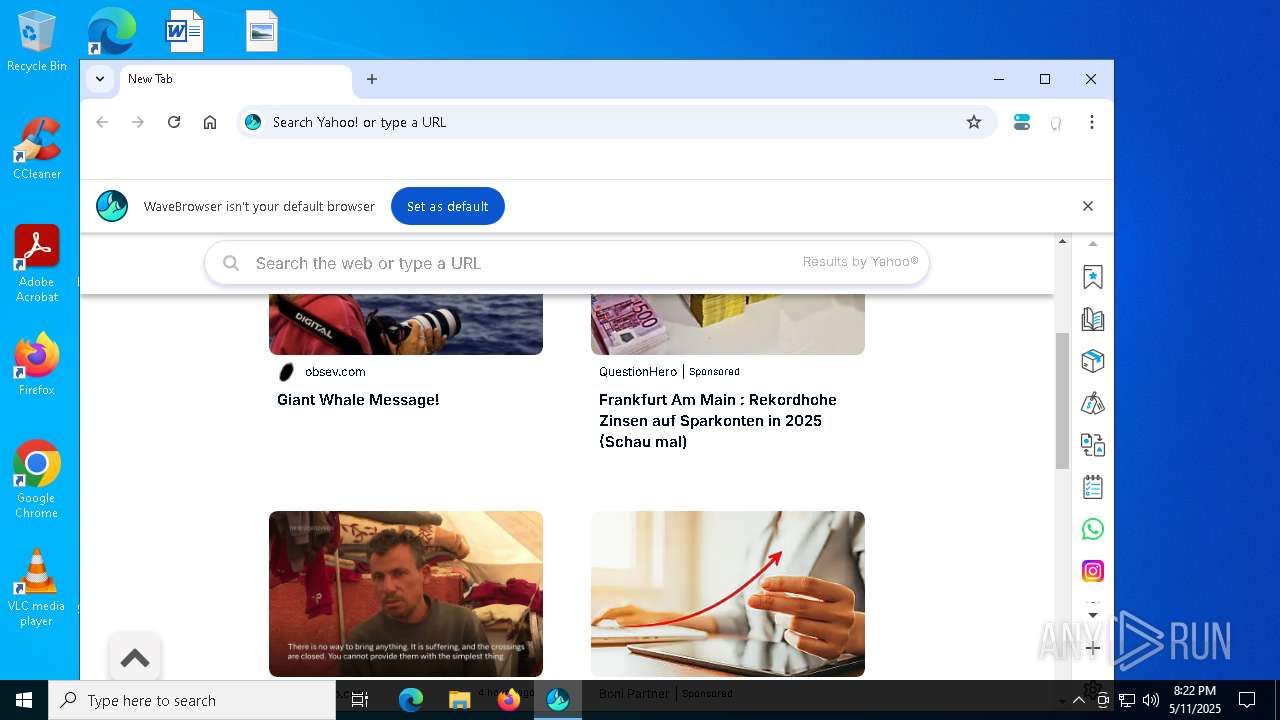Open Microsoft Edge desktop shortcut
The height and width of the screenshot is (720, 1280).
[111, 31]
